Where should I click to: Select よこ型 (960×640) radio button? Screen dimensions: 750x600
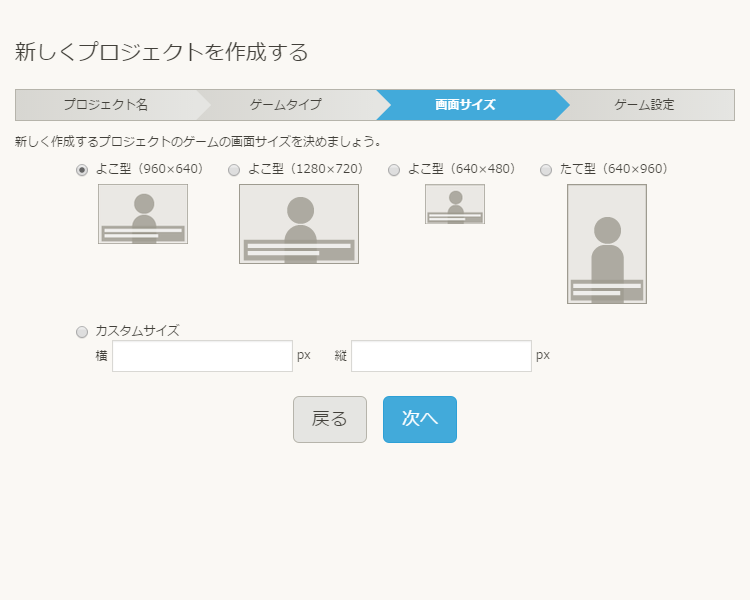pos(82,170)
